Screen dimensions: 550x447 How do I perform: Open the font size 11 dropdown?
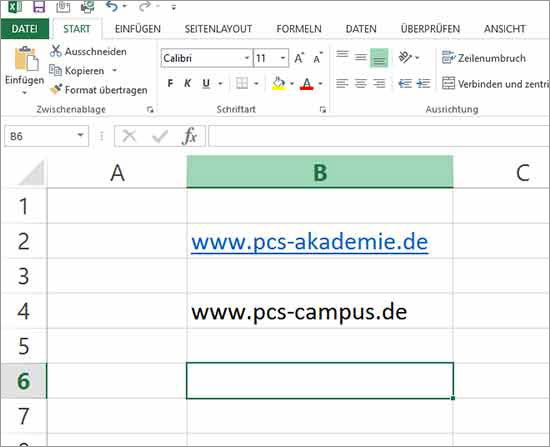point(283,58)
